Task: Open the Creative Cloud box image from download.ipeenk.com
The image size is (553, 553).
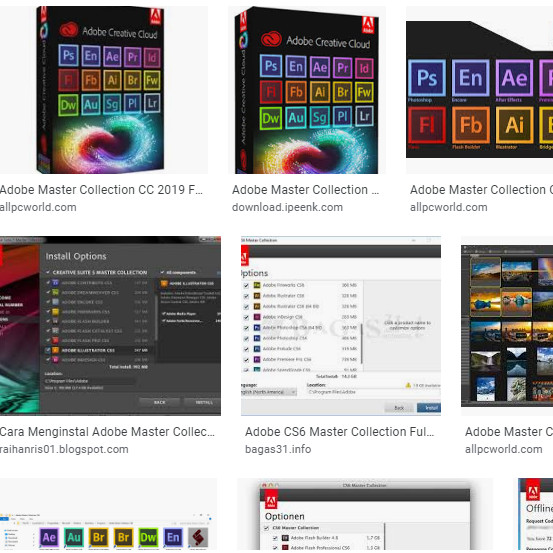Action: tap(307, 90)
